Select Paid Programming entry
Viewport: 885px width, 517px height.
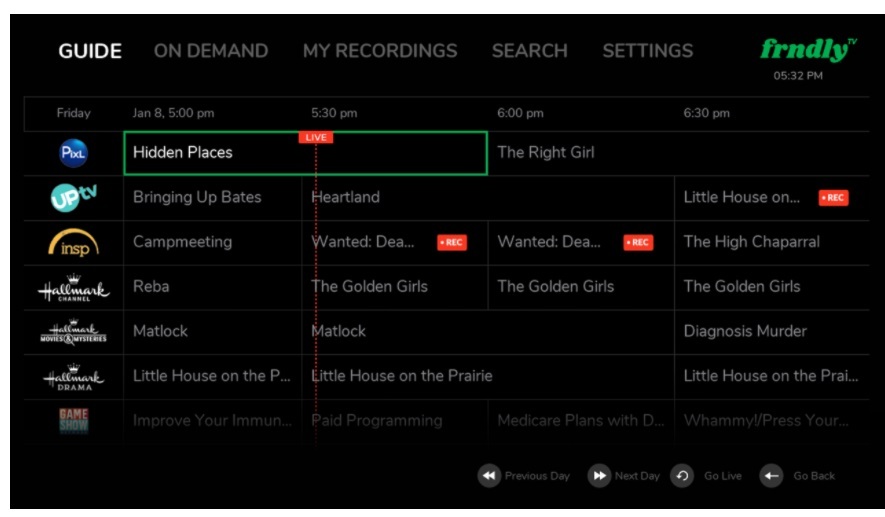[395, 421]
